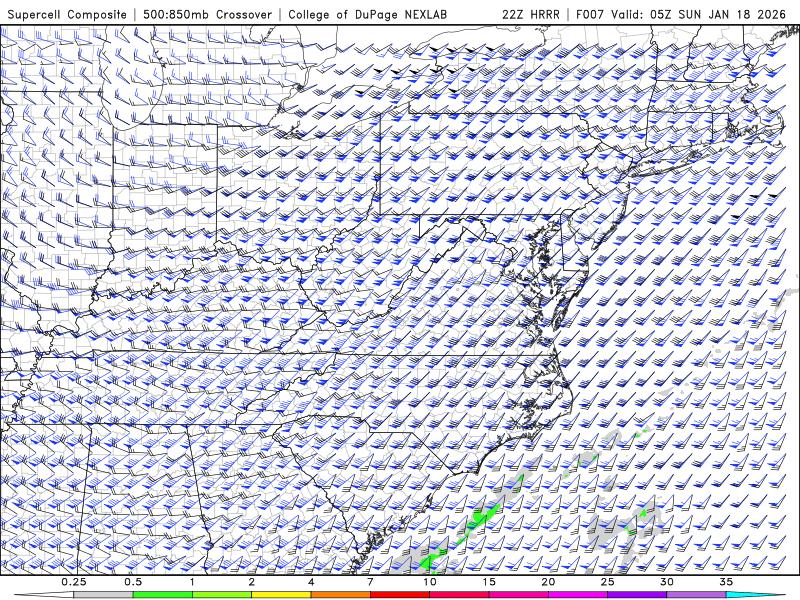
Task: Select the purple color bar segment between 25 and 30
Action: tap(637, 595)
